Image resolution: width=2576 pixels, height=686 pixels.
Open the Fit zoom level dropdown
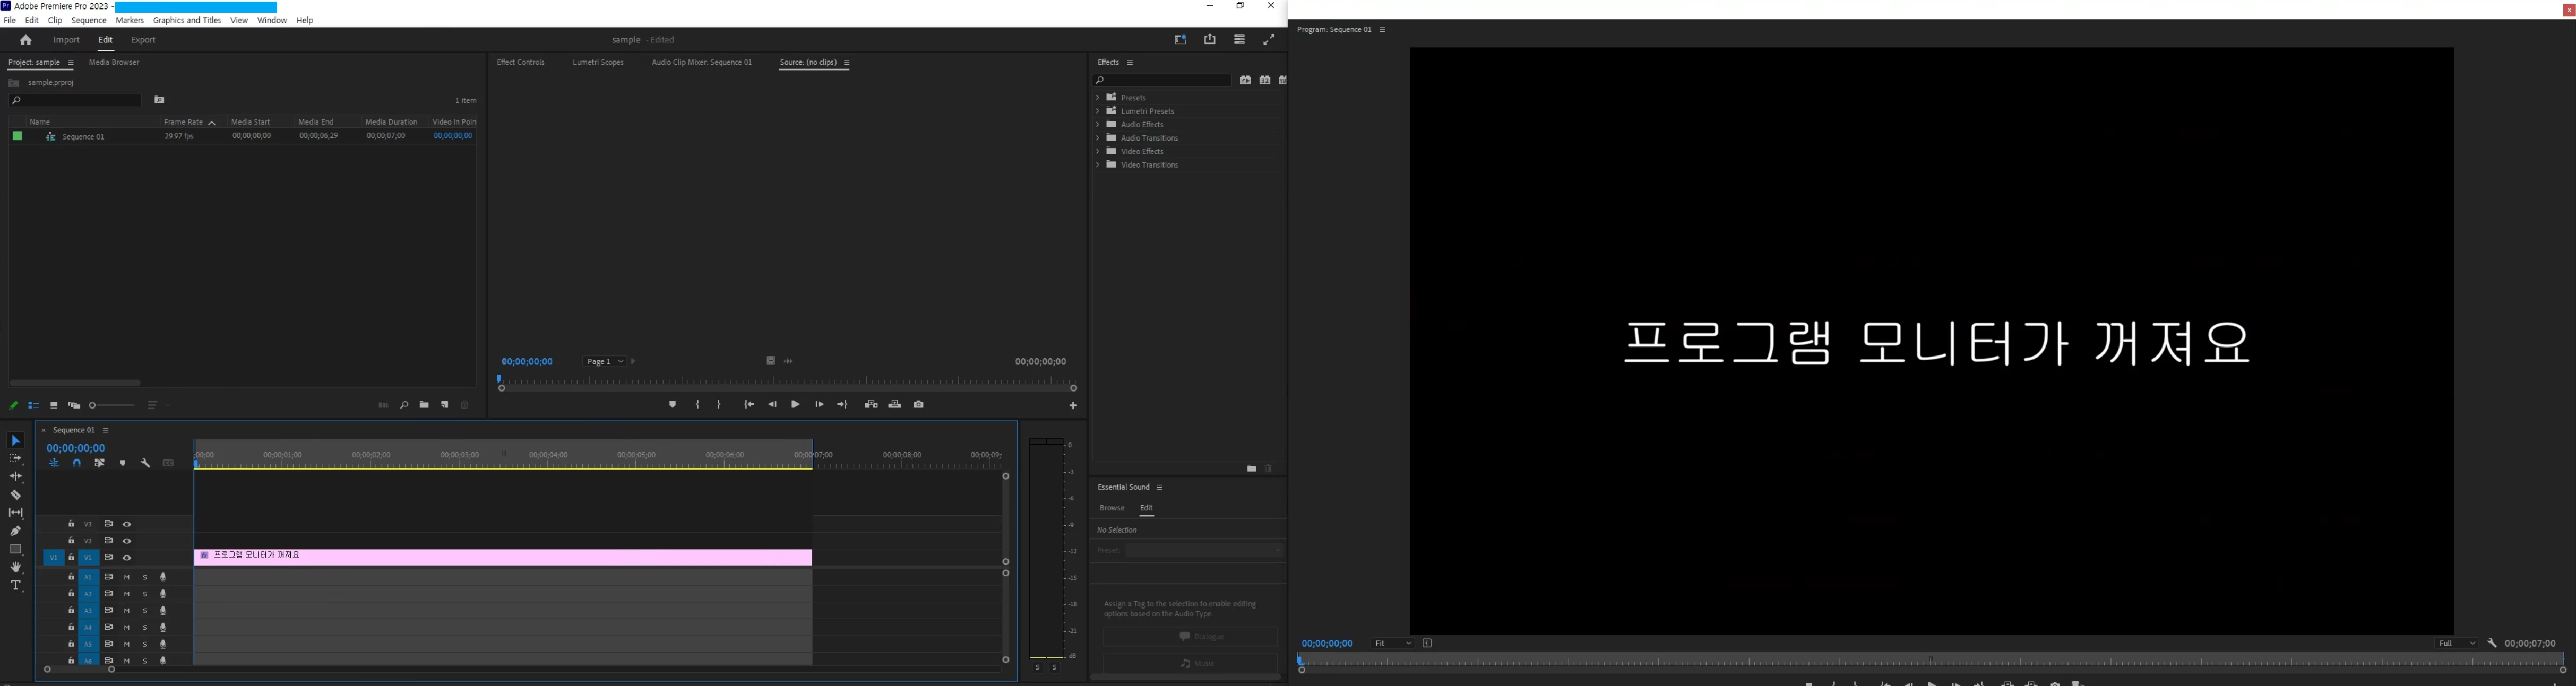click(x=1392, y=644)
